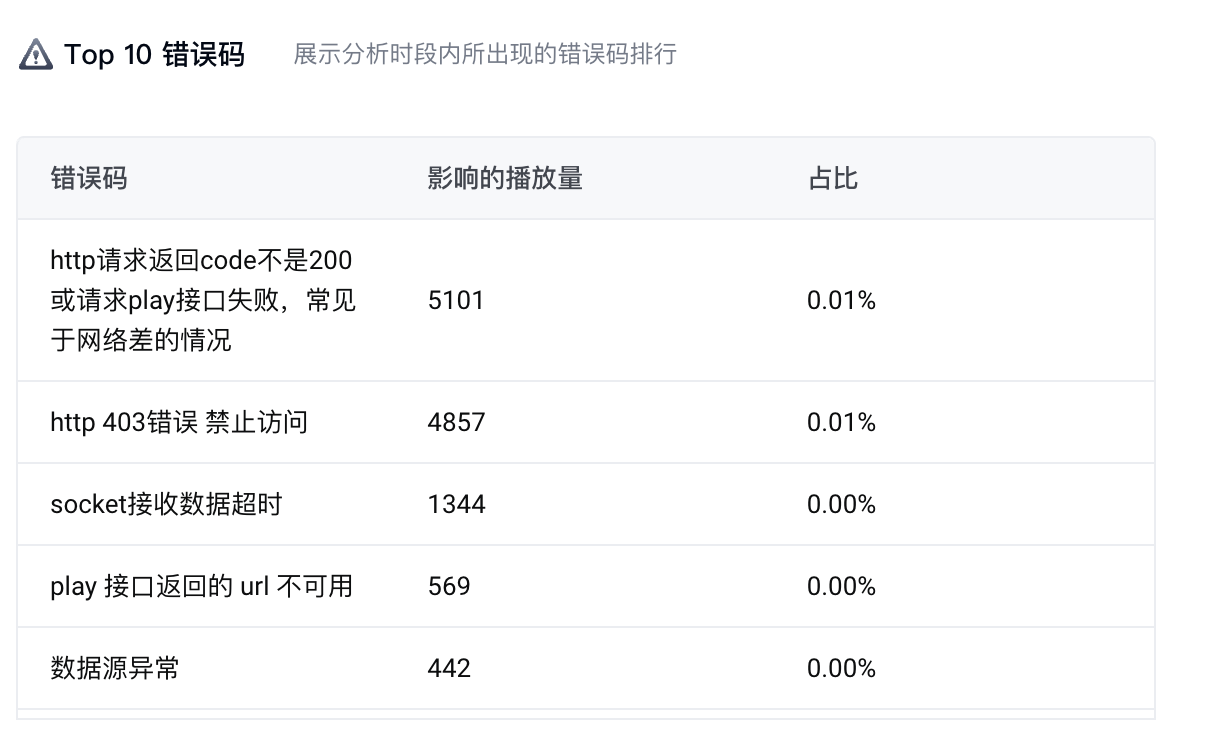Select the "socket接收数据超时" error row
Viewport: 1206px width, 756px height.
pyautogui.click(x=166, y=504)
